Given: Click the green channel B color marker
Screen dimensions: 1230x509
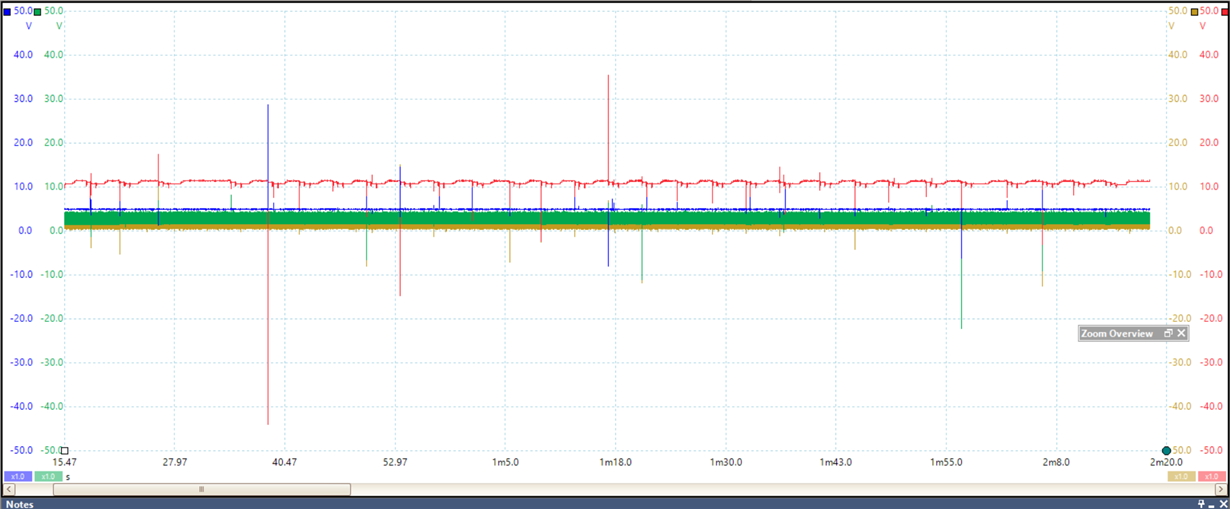Looking at the screenshot, I should coord(38,11).
